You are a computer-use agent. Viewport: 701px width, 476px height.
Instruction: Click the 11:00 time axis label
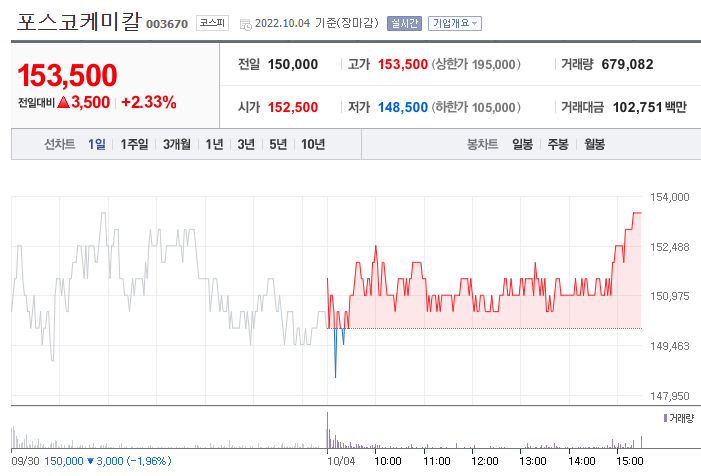(x=437, y=461)
